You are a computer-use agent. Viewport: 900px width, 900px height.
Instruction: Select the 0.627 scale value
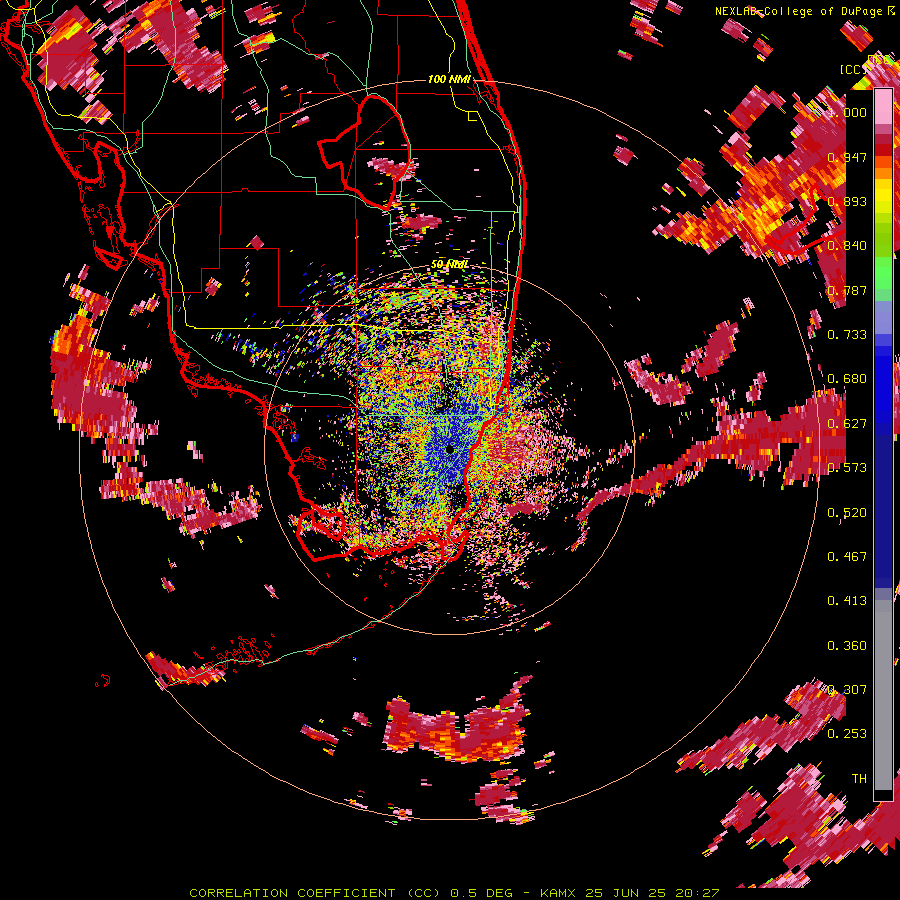847,423
